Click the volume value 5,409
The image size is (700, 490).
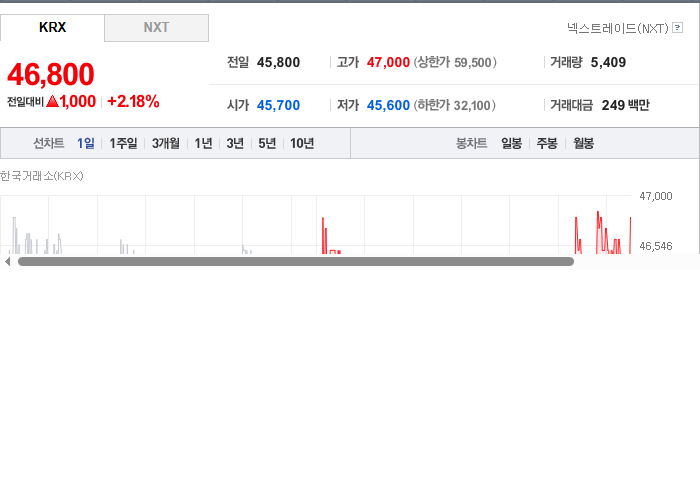pos(608,62)
